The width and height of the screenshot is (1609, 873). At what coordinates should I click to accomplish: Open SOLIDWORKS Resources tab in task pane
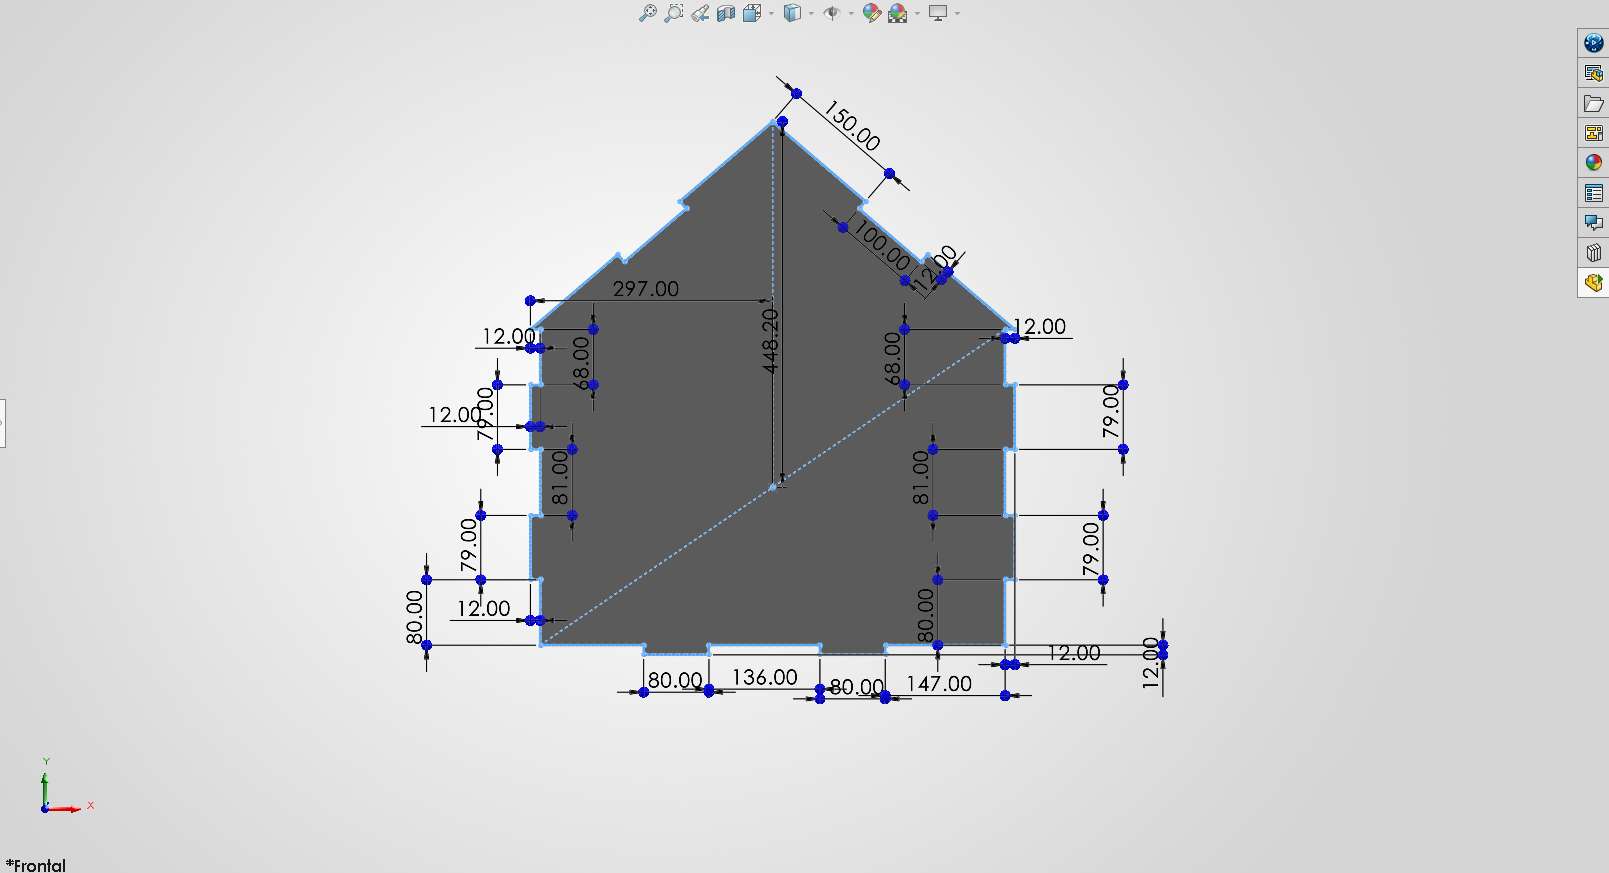(1594, 43)
